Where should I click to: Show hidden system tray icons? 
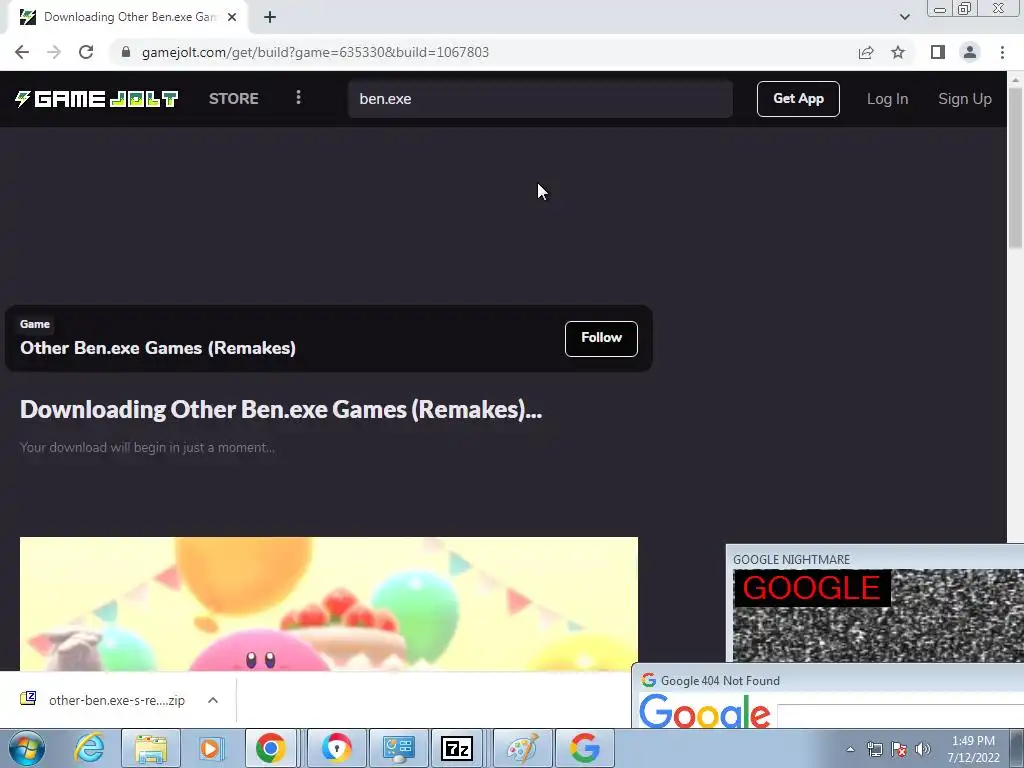click(x=850, y=749)
